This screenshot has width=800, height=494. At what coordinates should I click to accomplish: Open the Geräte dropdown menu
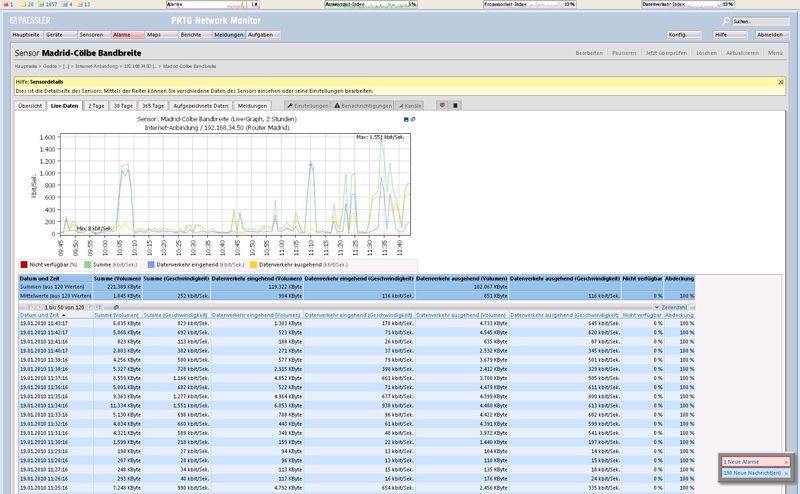58,34
